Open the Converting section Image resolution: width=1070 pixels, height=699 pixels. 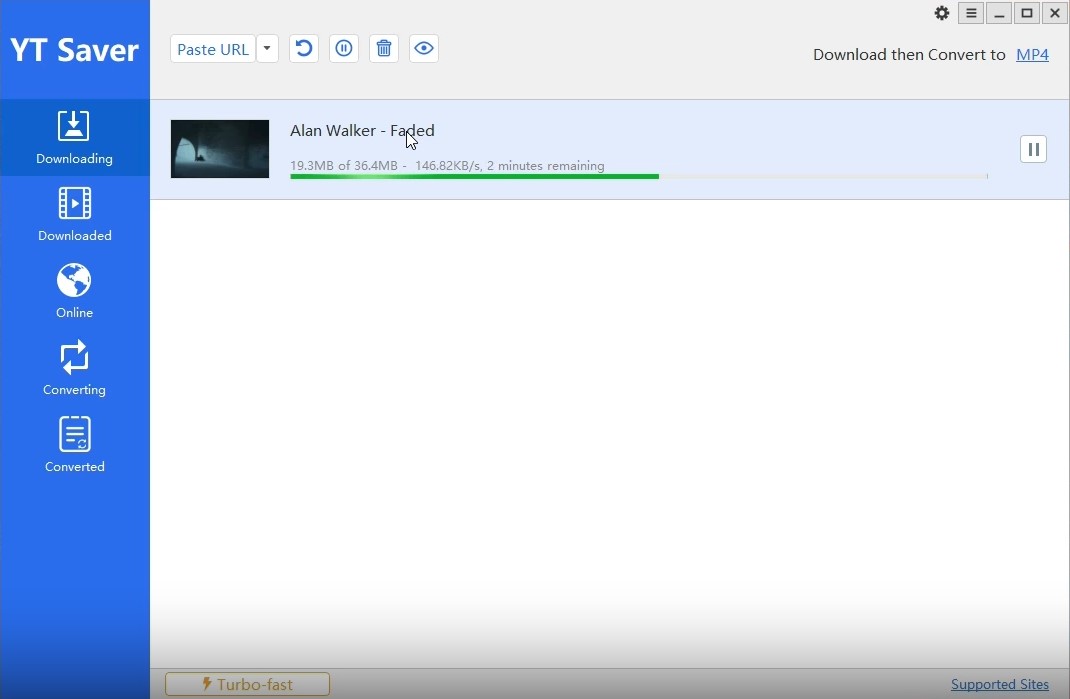pyautogui.click(x=74, y=369)
